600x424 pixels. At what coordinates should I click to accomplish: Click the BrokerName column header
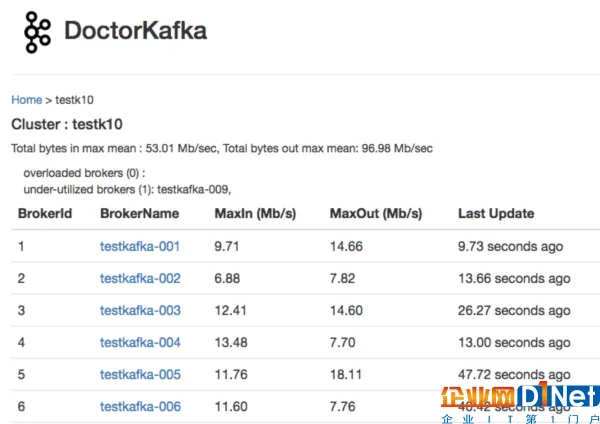point(139,213)
